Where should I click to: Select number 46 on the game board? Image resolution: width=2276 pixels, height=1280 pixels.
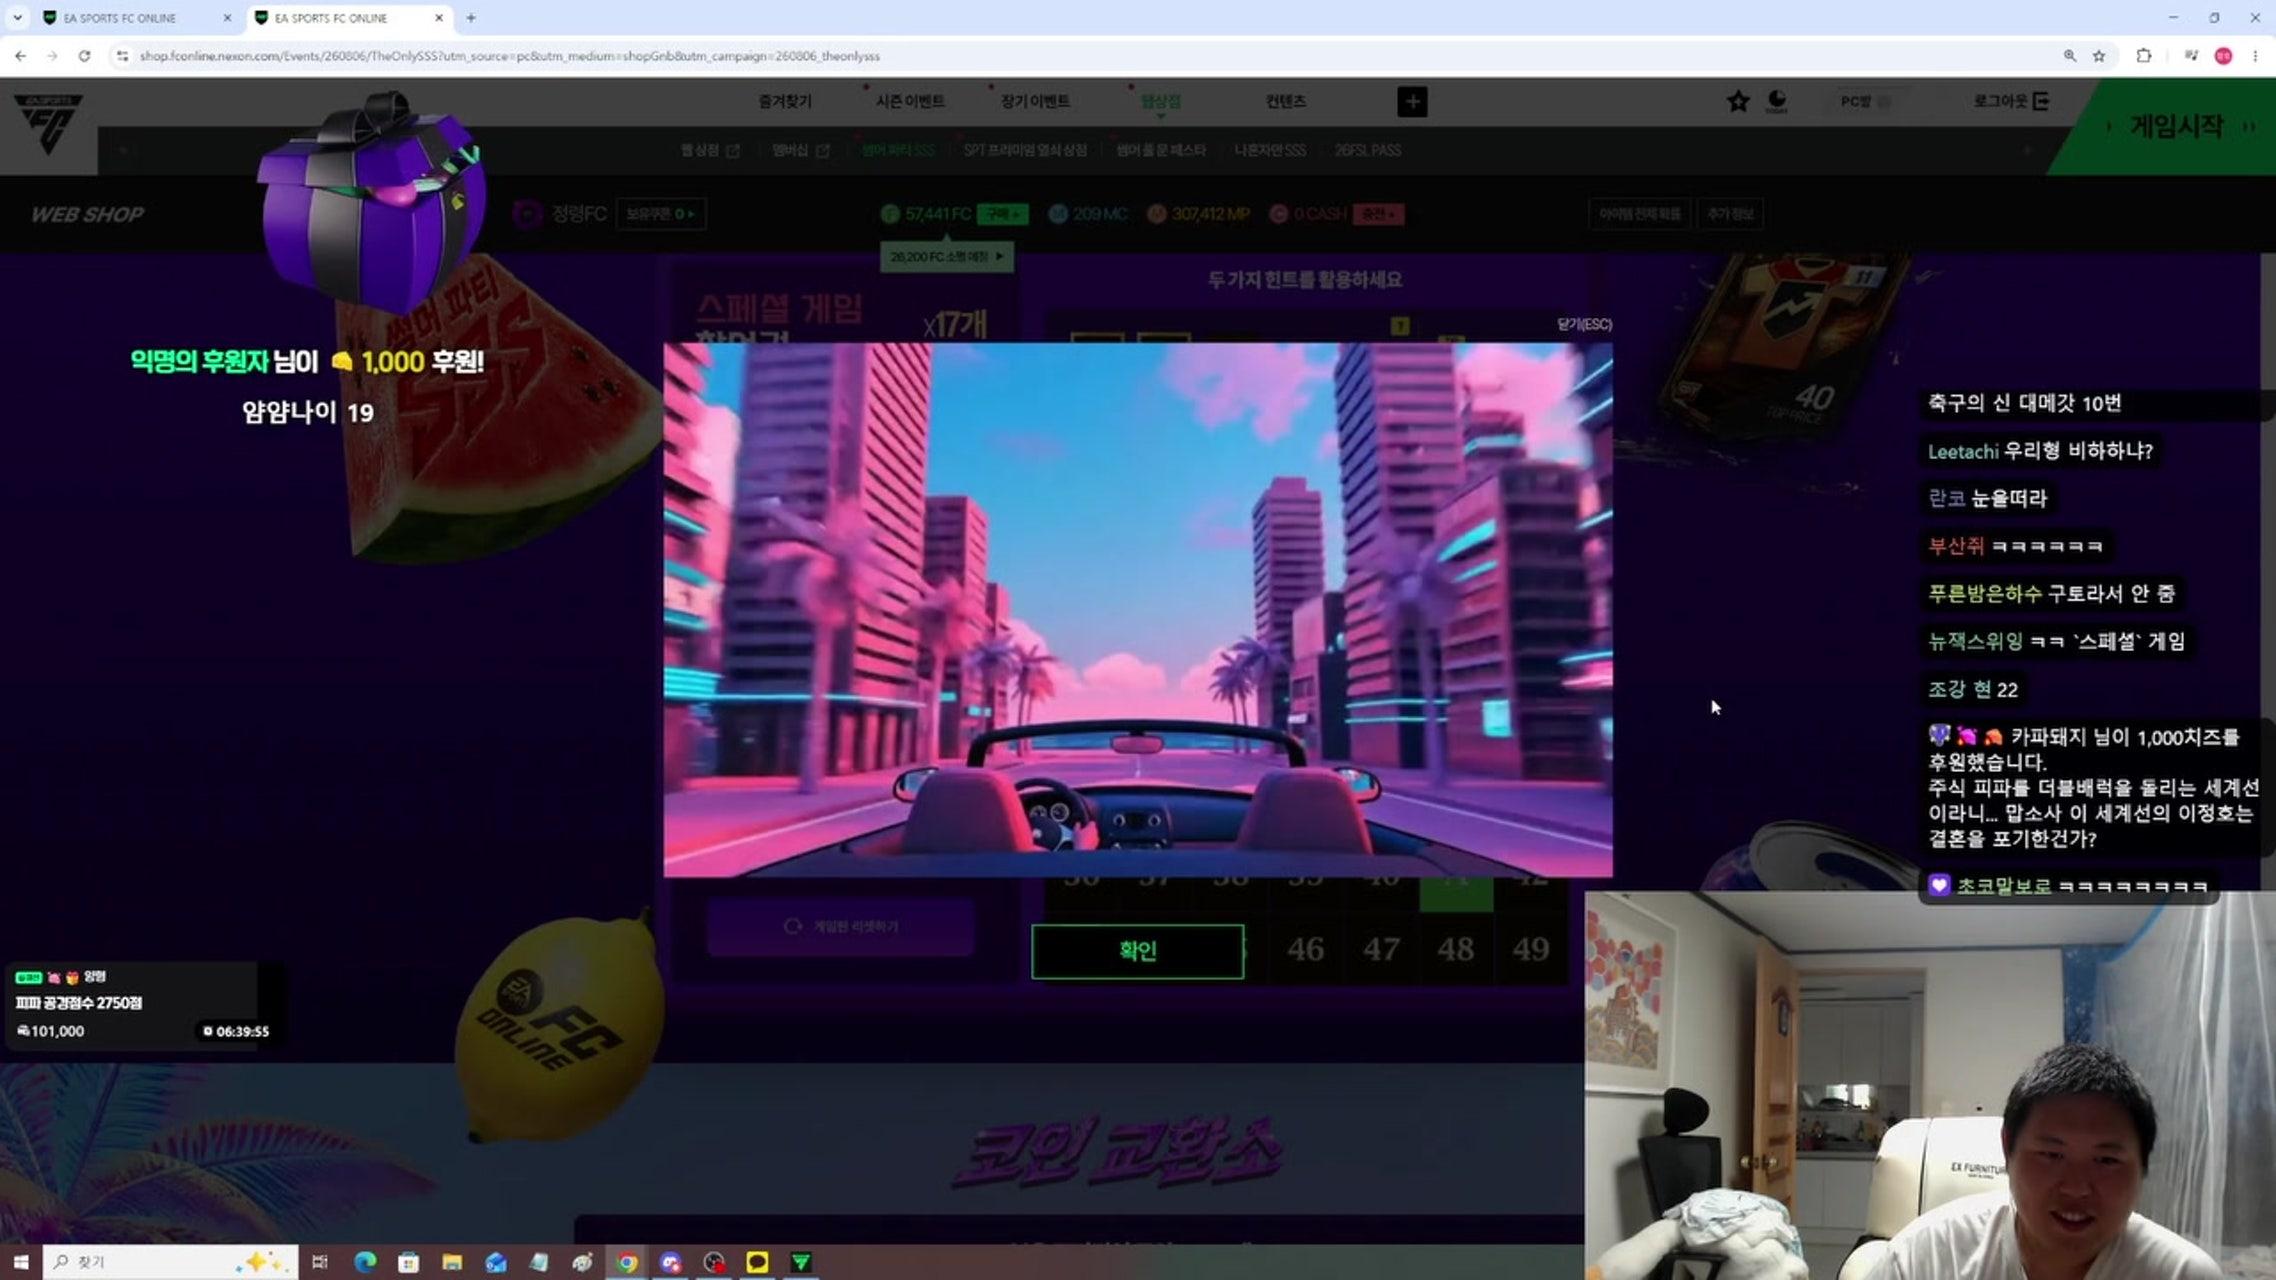(x=1305, y=949)
